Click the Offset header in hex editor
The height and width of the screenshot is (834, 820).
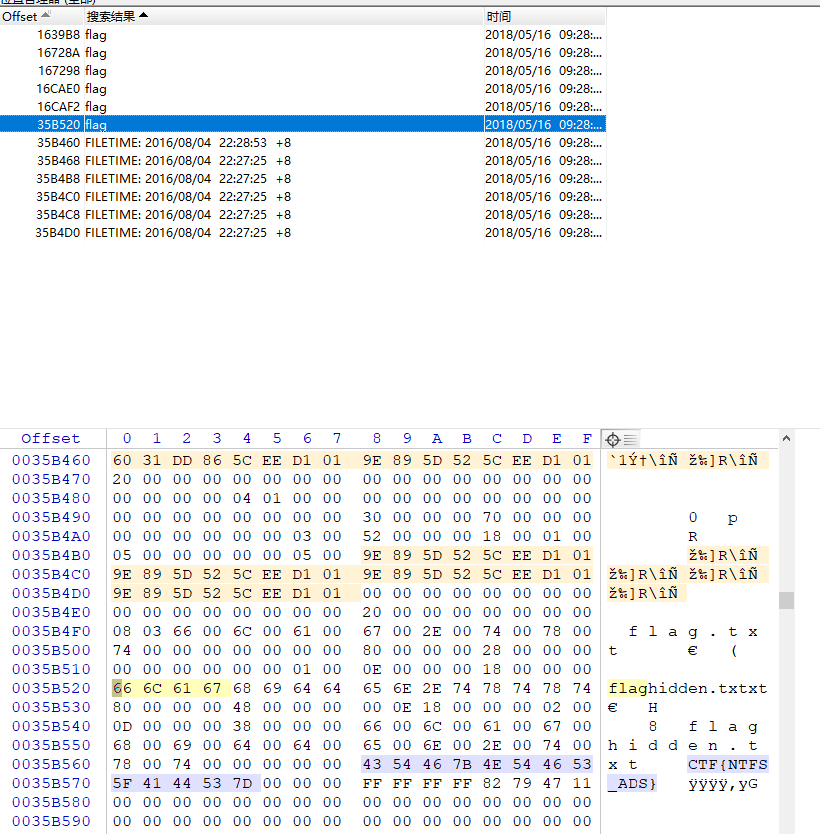point(50,439)
